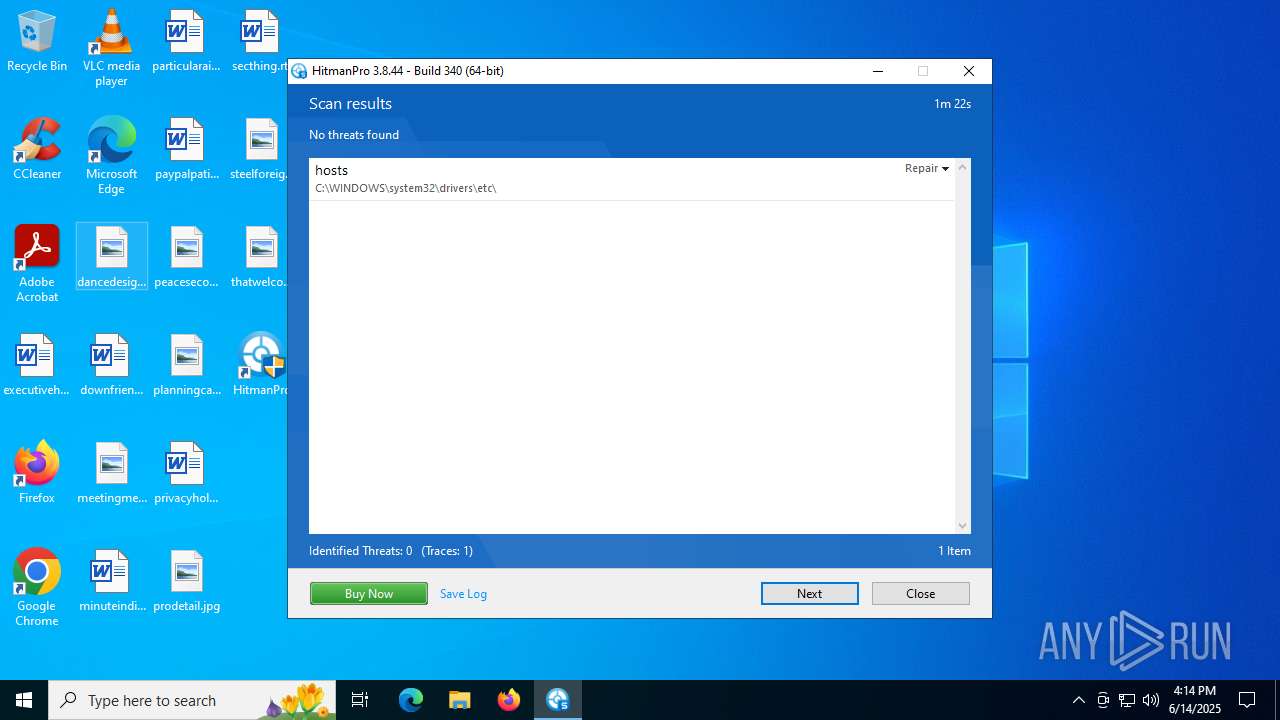Open the volume control tray icon
The width and height of the screenshot is (1280, 720).
coord(1151,700)
